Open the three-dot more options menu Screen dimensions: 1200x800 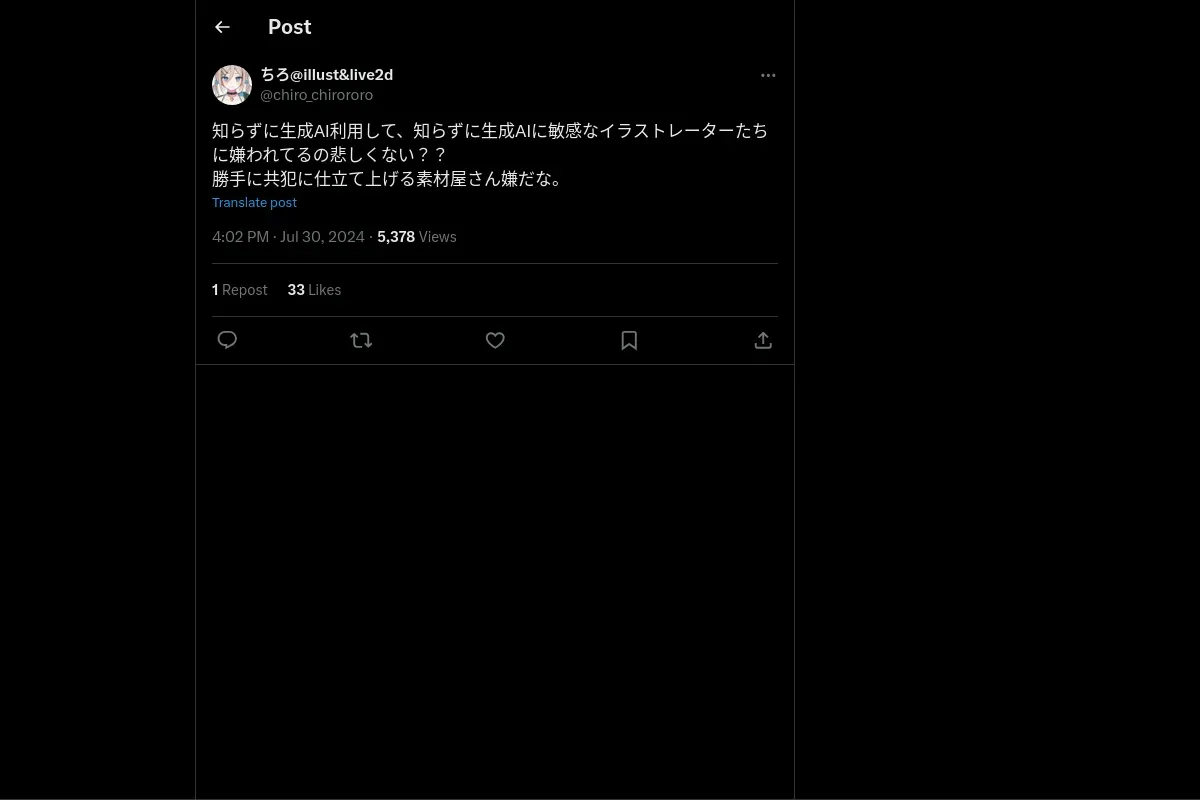point(768,75)
